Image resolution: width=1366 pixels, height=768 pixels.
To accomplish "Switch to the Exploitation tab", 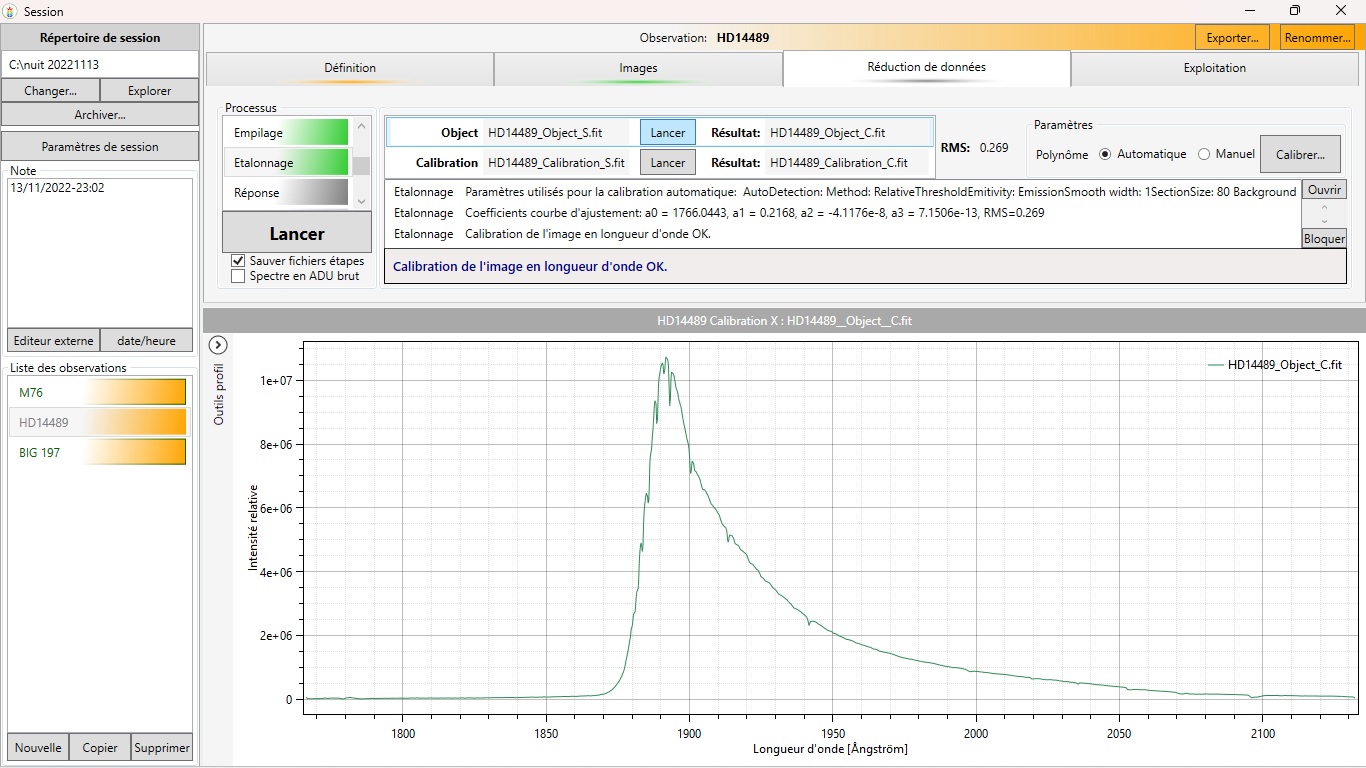I will click(1214, 68).
